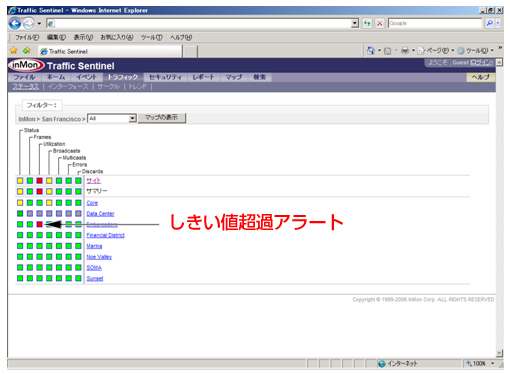Open the Noe Valley link
The image size is (510, 374).
tap(99, 257)
